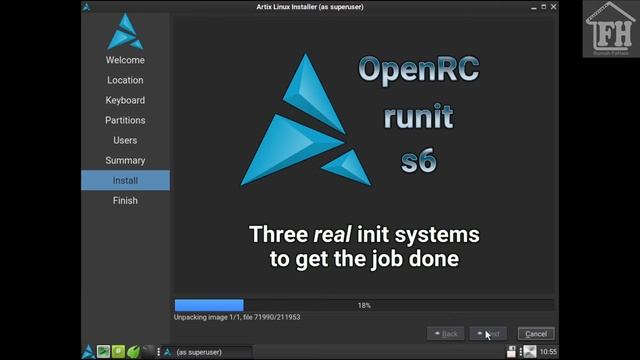The image size is (640, 360).
Task: Select the highlighted Install step
Action: 125,180
